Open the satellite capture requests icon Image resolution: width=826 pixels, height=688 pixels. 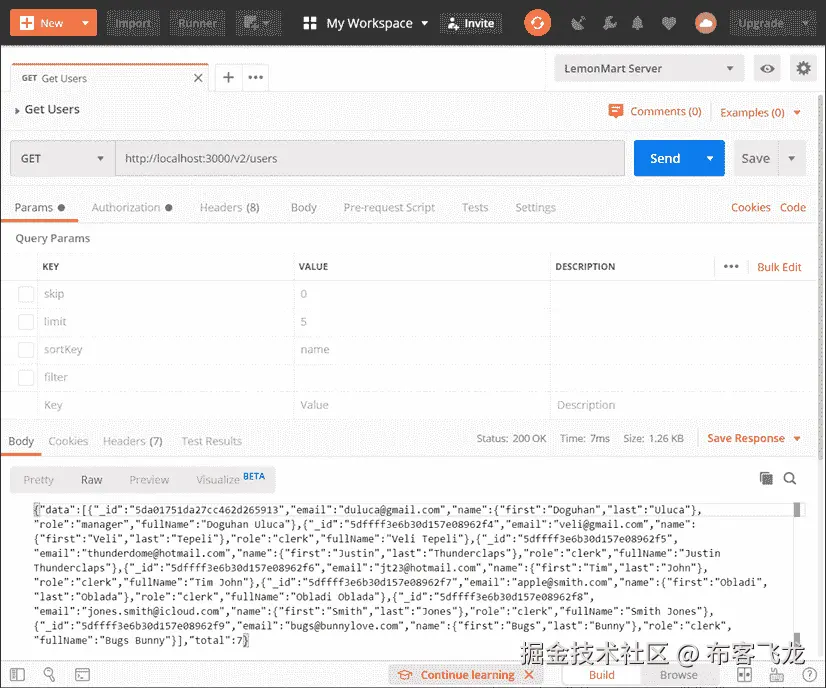578,23
